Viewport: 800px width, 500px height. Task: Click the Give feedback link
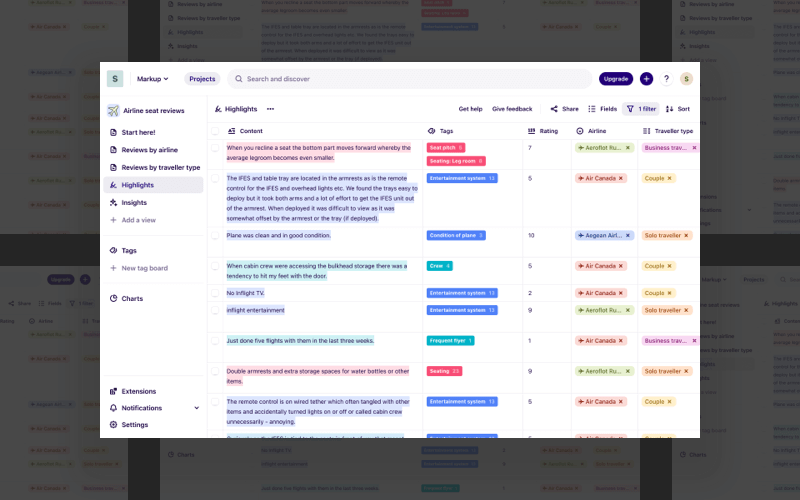point(512,109)
